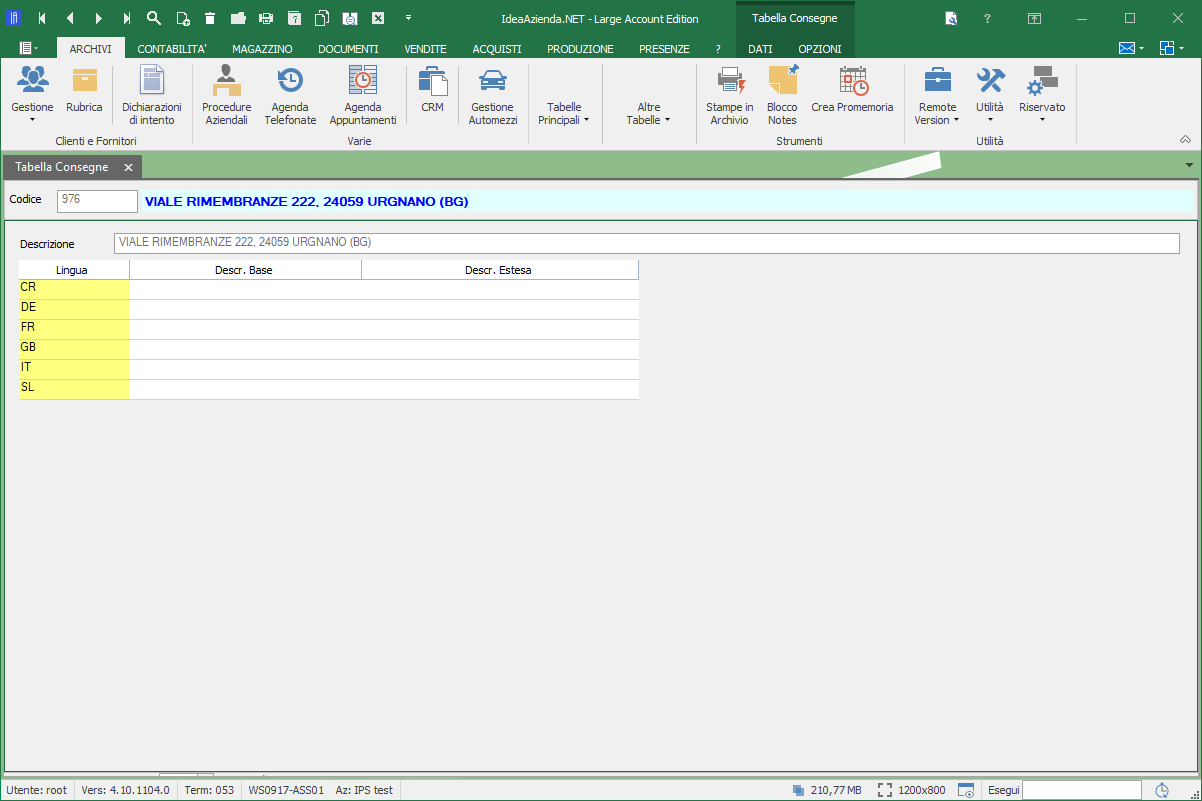This screenshot has height=801, width=1202.
Task: Open Blocco Notes
Action: pyautogui.click(x=782, y=96)
